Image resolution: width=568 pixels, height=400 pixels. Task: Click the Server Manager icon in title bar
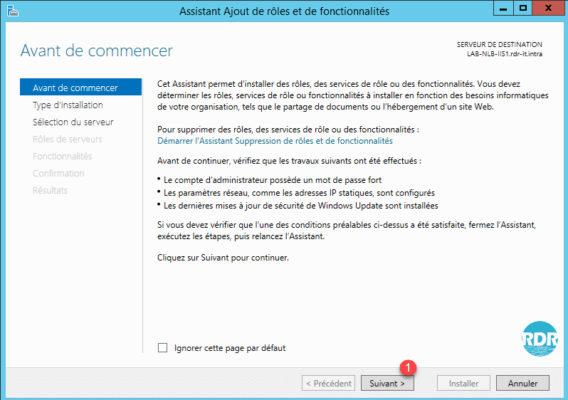[13, 11]
